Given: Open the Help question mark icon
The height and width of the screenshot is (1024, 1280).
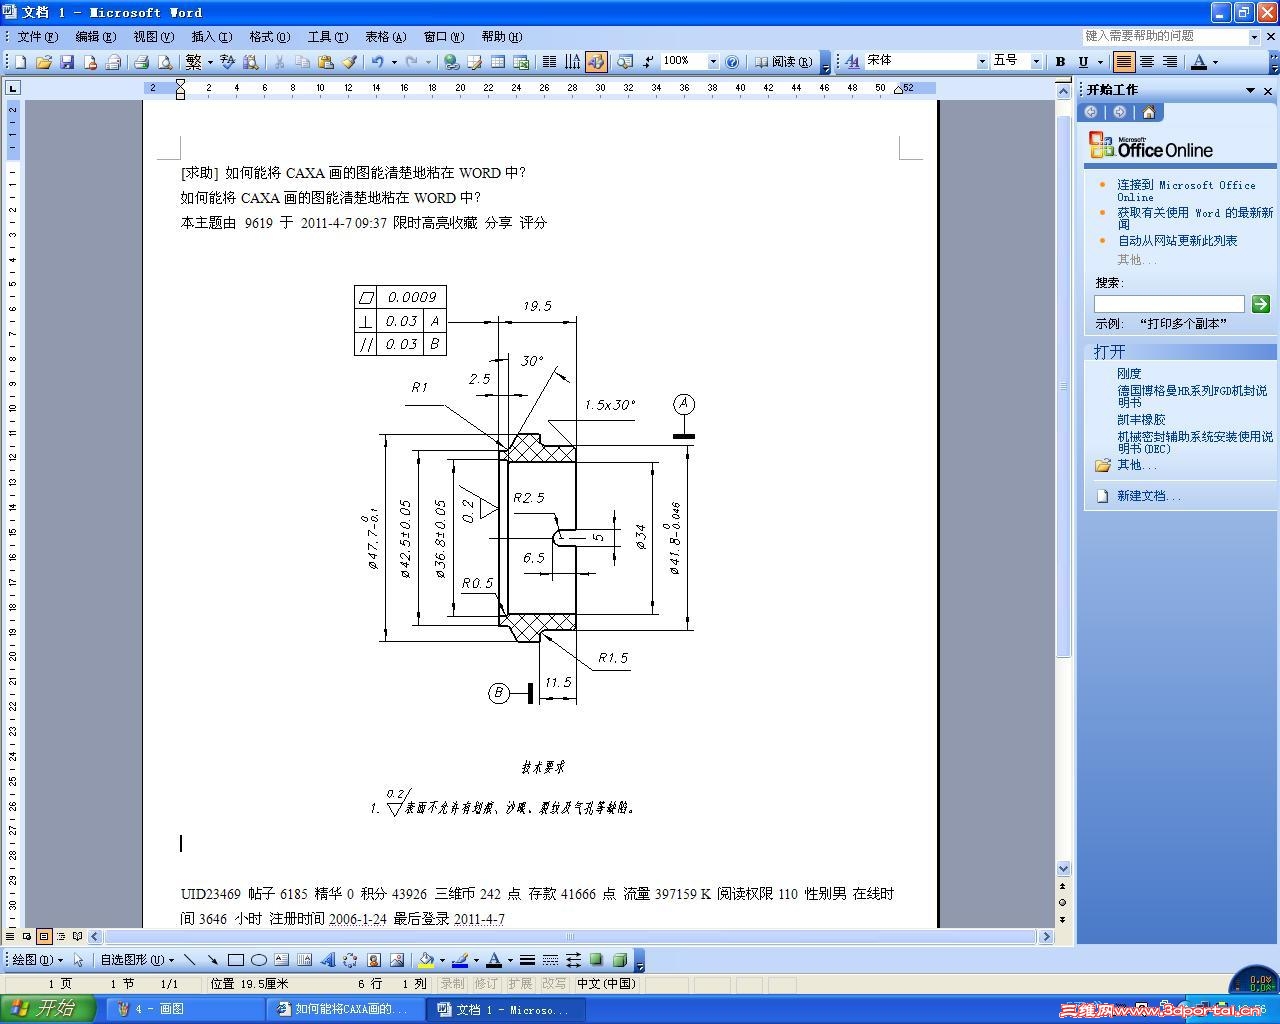Looking at the screenshot, I should tap(732, 62).
